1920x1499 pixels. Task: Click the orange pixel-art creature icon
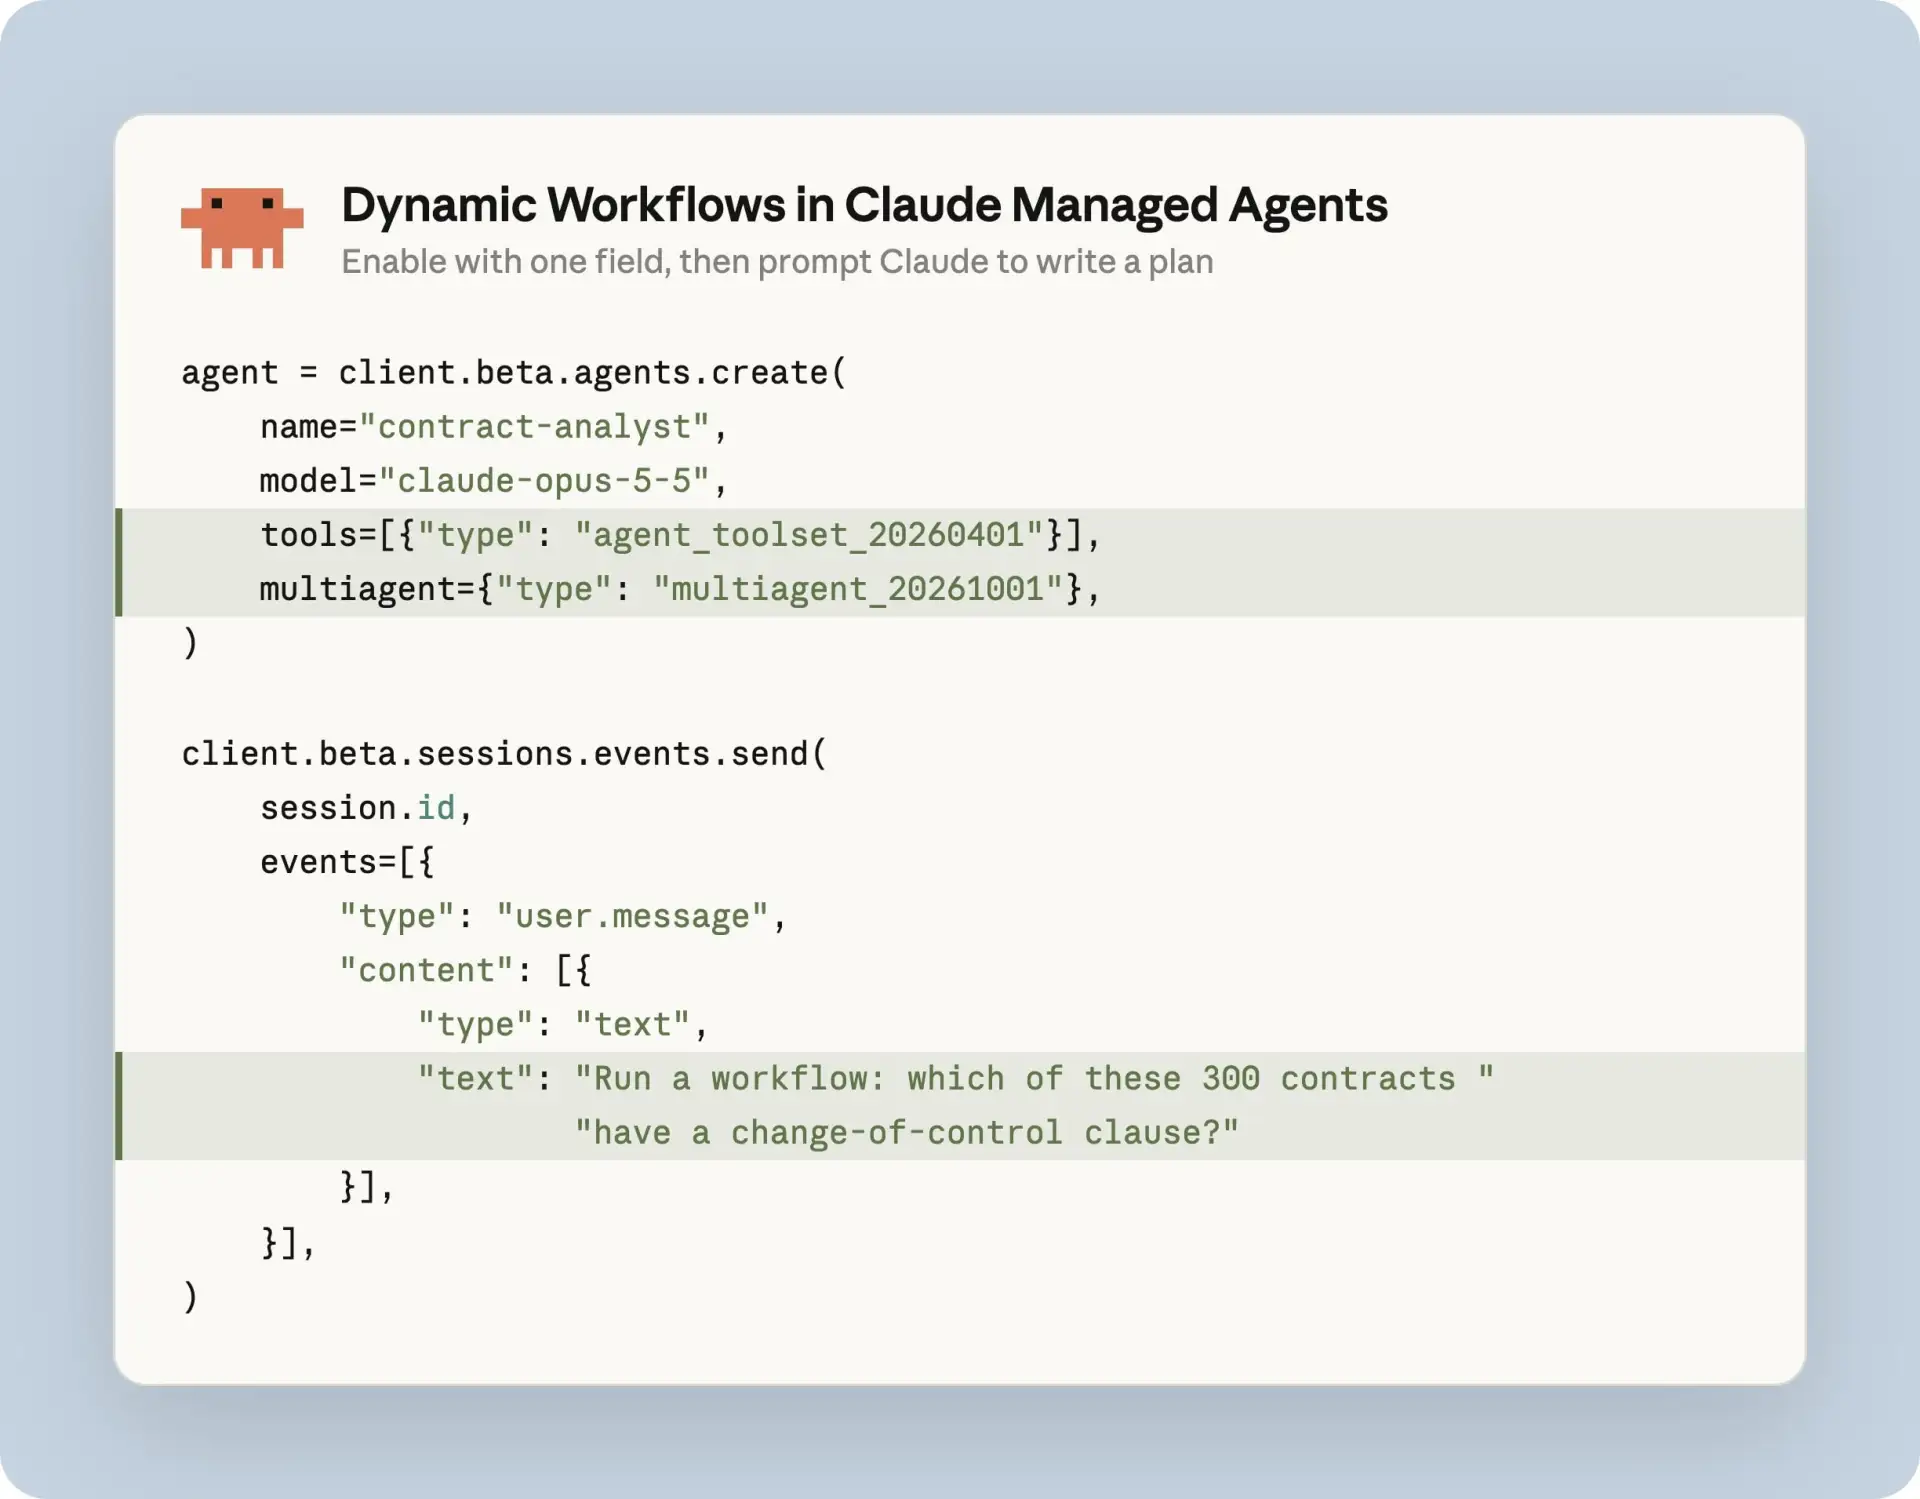coord(242,228)
